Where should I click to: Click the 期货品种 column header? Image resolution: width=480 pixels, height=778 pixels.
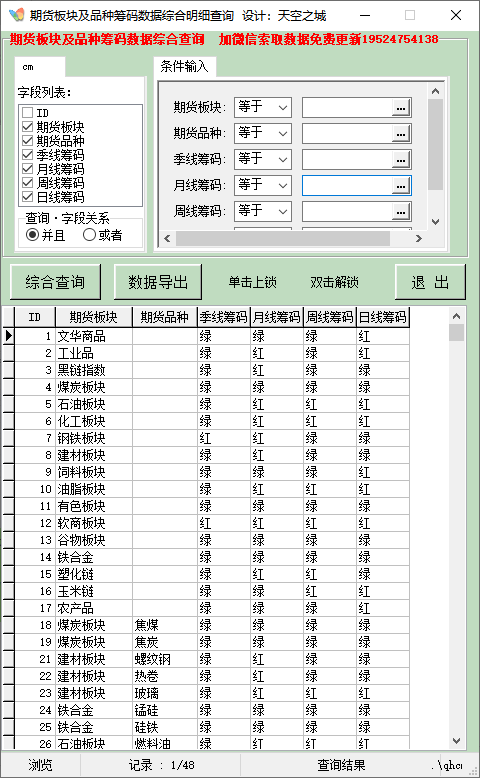pyautogui.click(x=164, y=317)
